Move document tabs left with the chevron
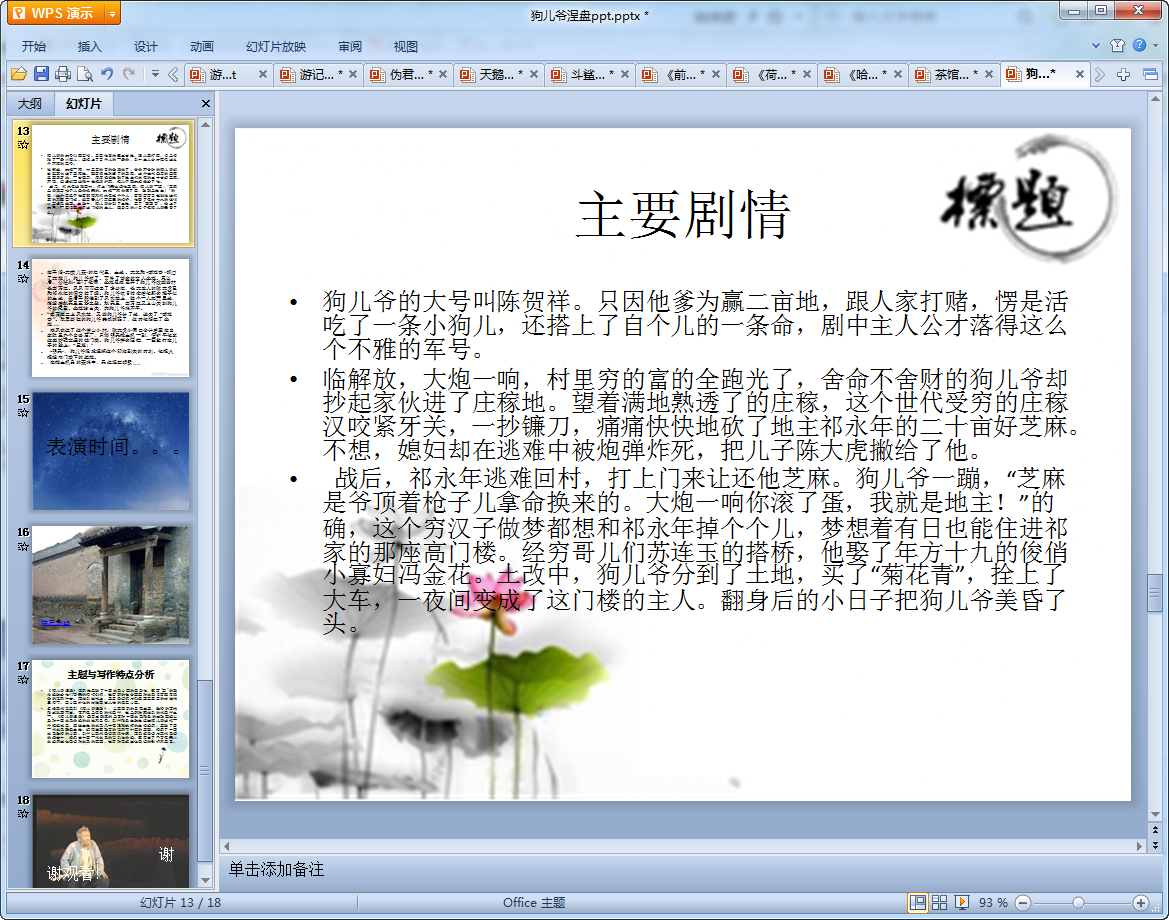Viewport: 1169px width, 920px height. (173, 74)
